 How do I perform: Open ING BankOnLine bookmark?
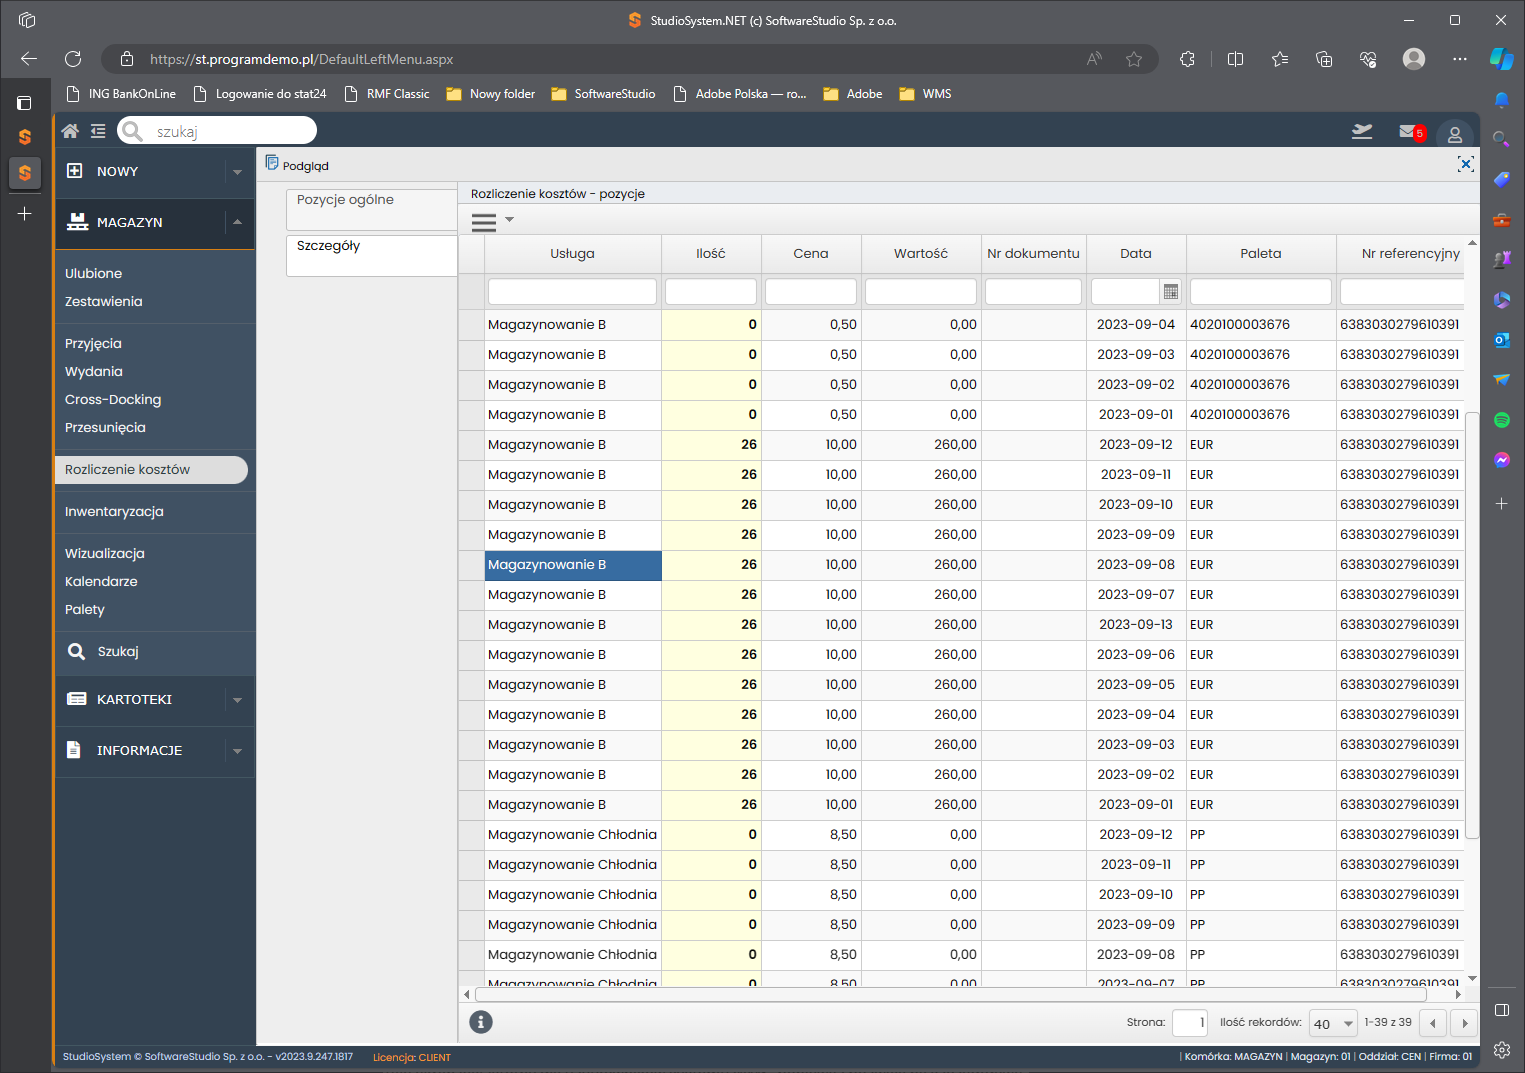pyautogui.click(x=121, y=94)
